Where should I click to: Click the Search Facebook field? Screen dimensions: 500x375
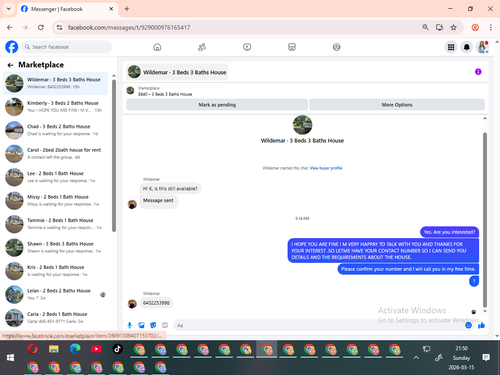[67, 47]
